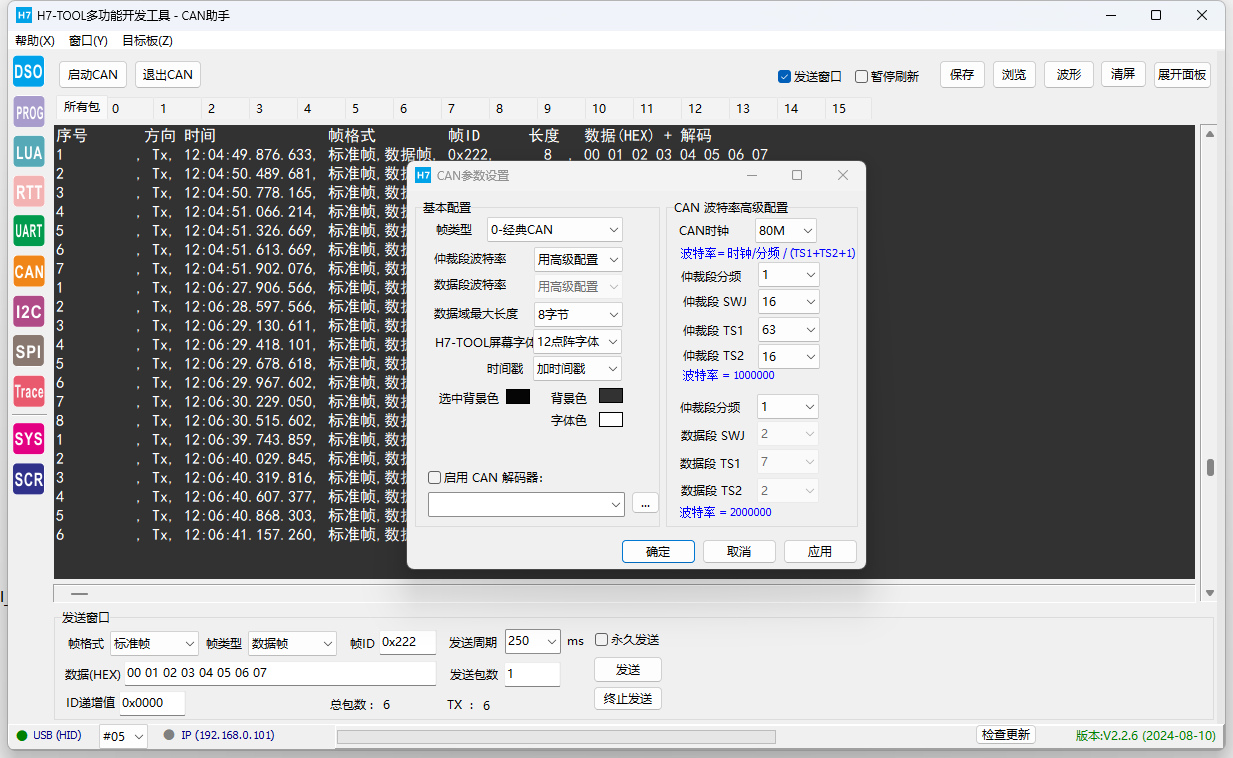Click 应用 to apply CAN settings
The height and width of the screenshot is (758, 1233).
pyautogui.click(x=820, y=552)
